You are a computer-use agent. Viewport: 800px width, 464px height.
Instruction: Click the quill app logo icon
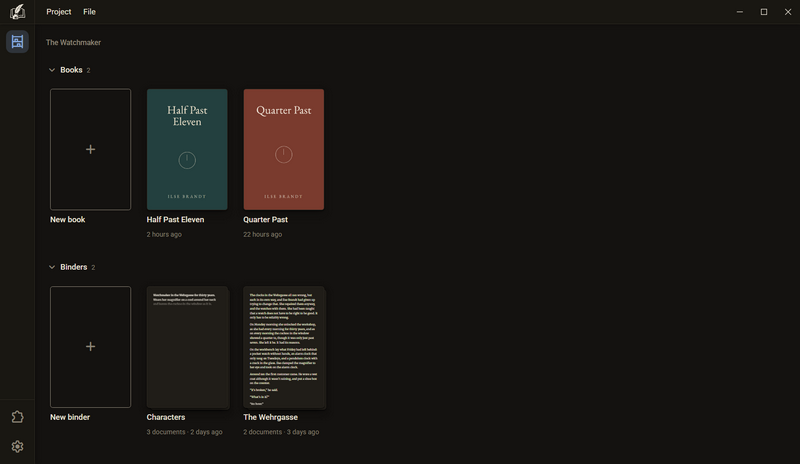tap(17, 11)
